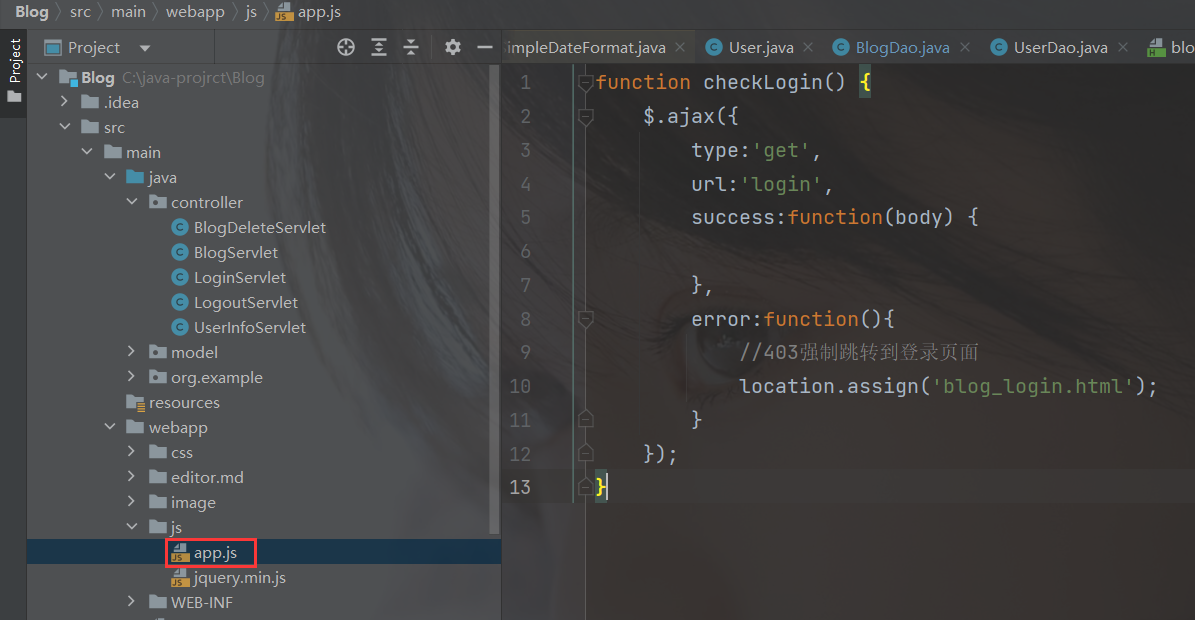Close the BlogDao.java tab
This screenshot has height=620, width=1195.
pos(965,47)
